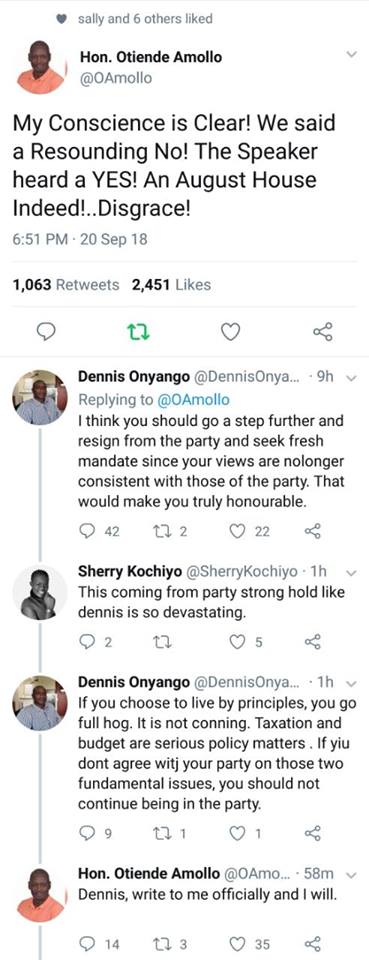Retweet Dennis Onyango's resign-from-party reply
369x960 pixels.
[x=165, y=531]
